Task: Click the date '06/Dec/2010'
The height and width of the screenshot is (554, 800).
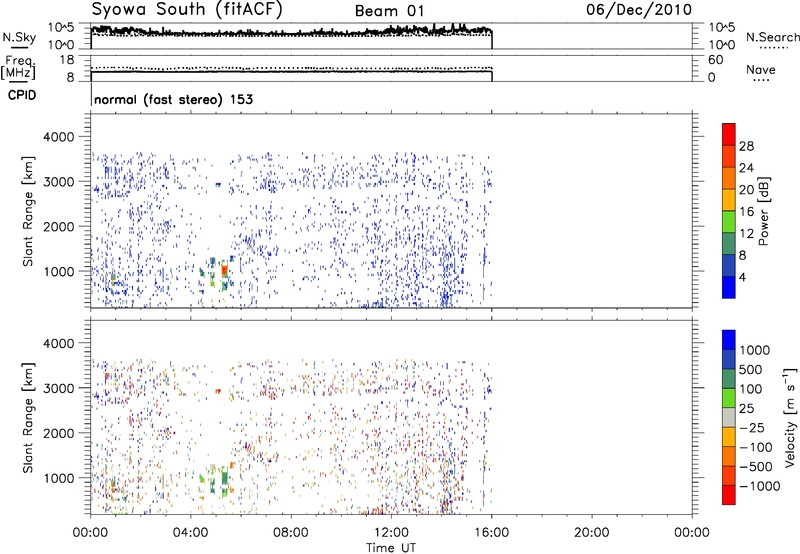Action: tap(639, 10)
